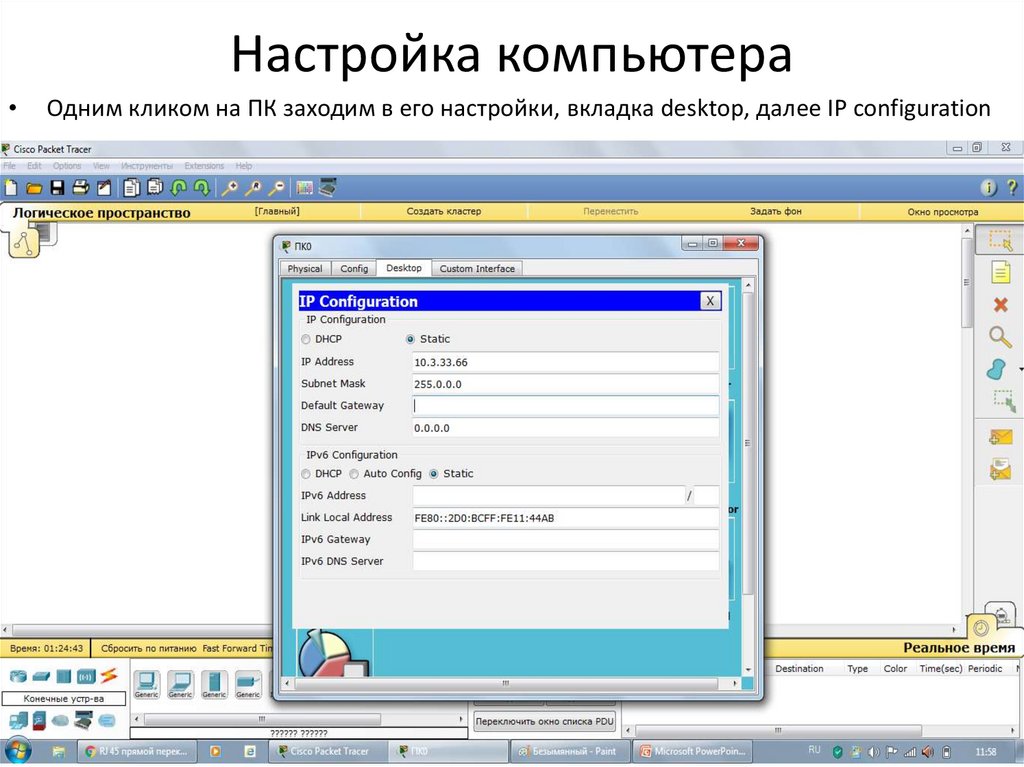This screenshot has height=767, width=1024.
Task: Focus the IPv6 Gateway input field
Action: coord(566,539)
